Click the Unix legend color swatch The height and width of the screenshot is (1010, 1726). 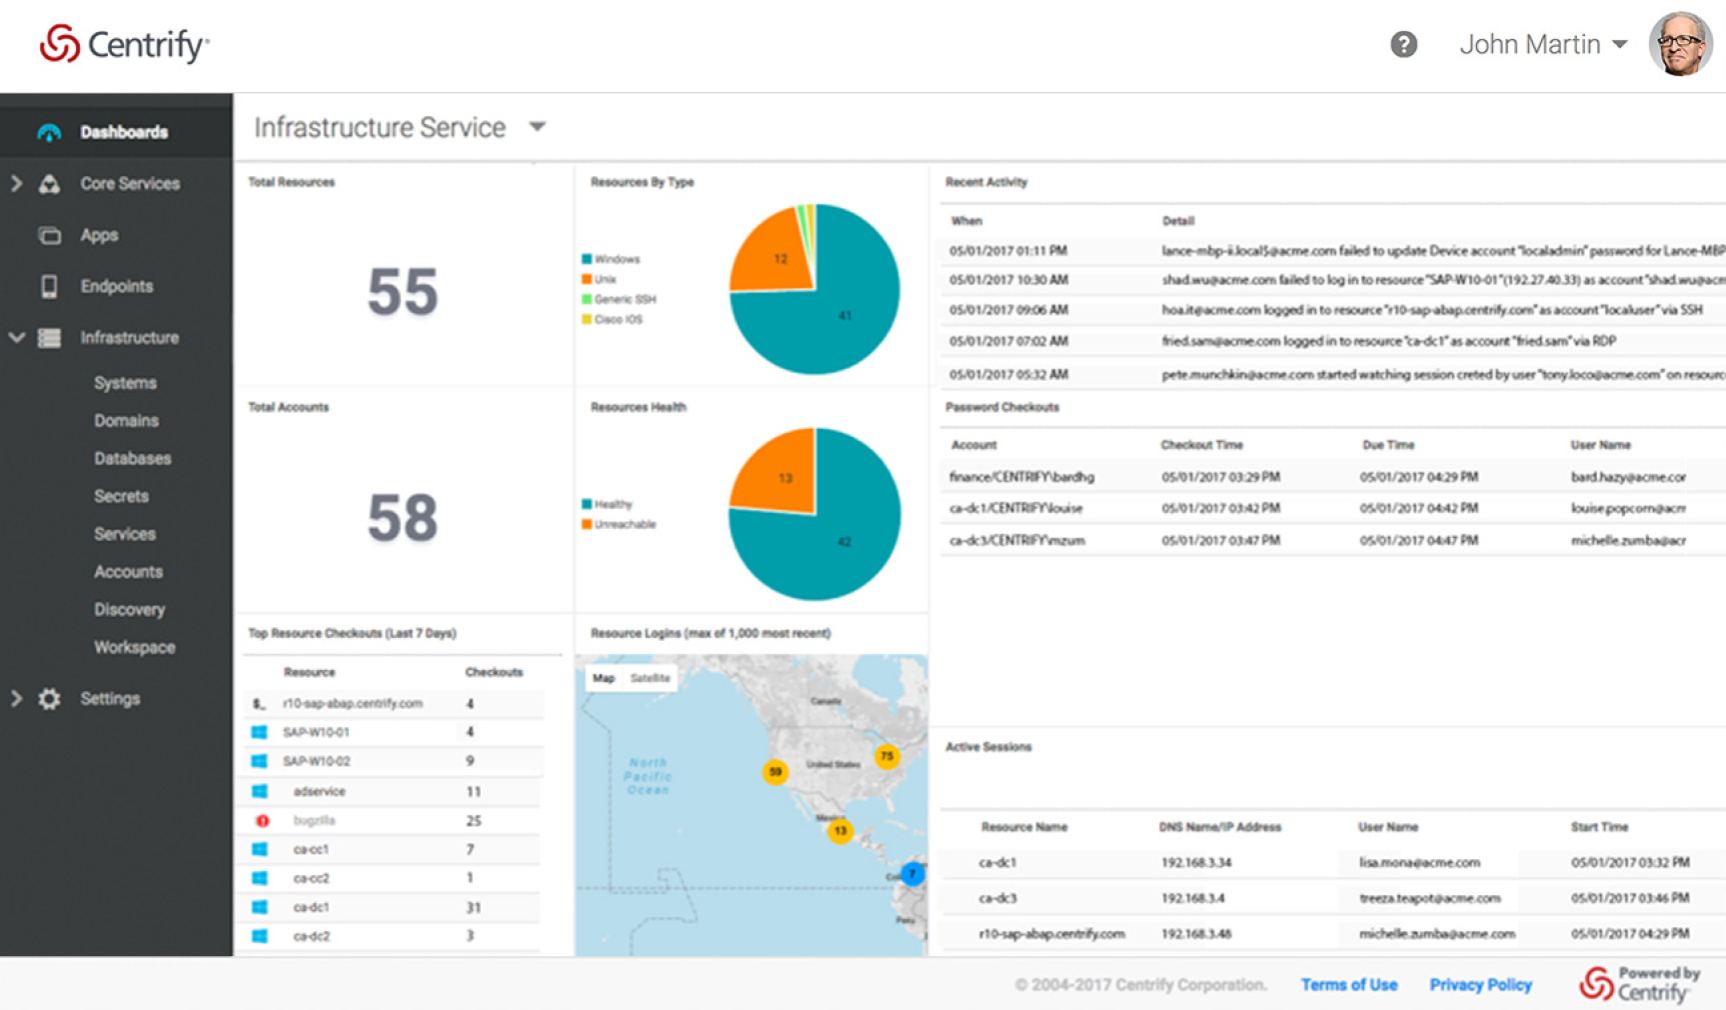587,279
